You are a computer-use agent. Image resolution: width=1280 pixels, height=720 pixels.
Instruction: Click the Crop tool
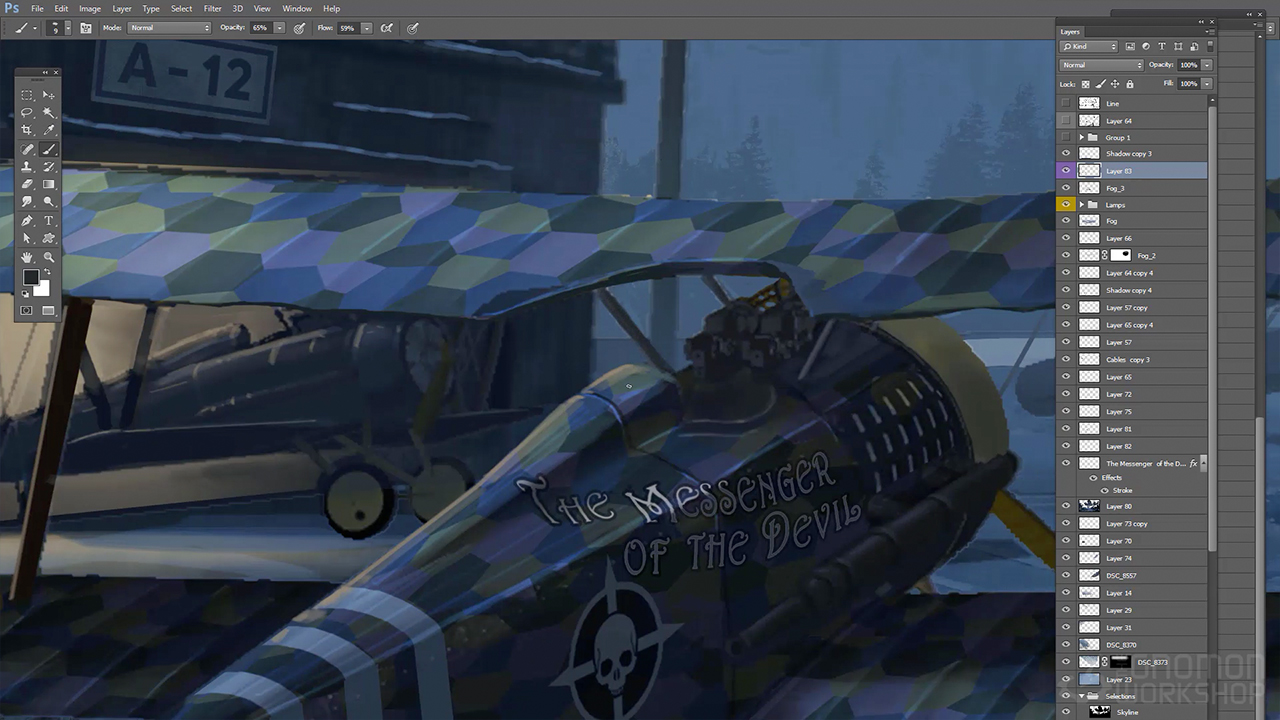pos(27,131)
